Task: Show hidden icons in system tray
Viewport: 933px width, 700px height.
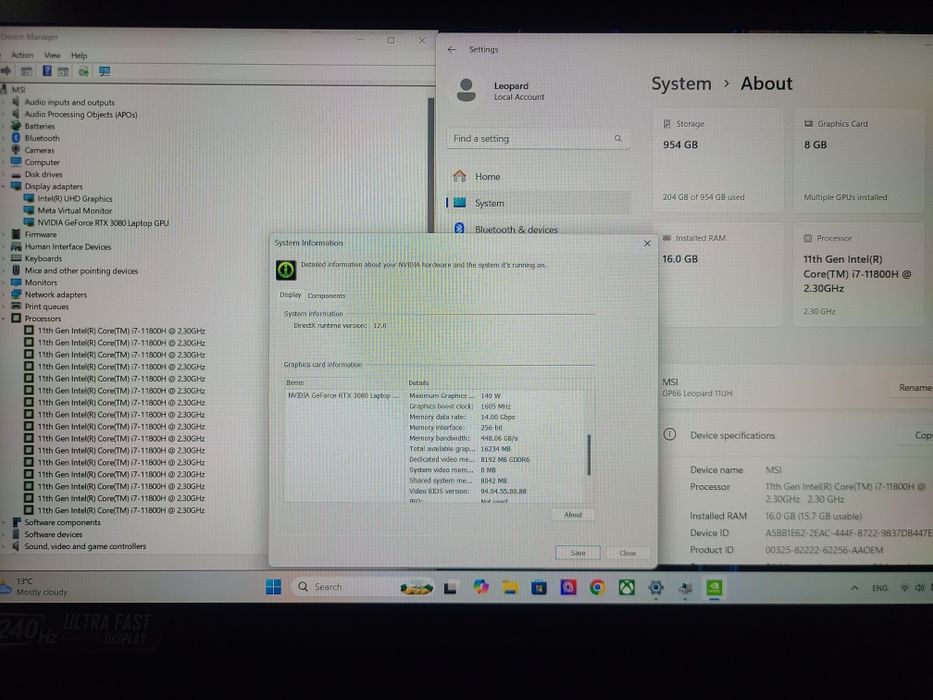Action: pyautogui.click(x=854, y=588)
